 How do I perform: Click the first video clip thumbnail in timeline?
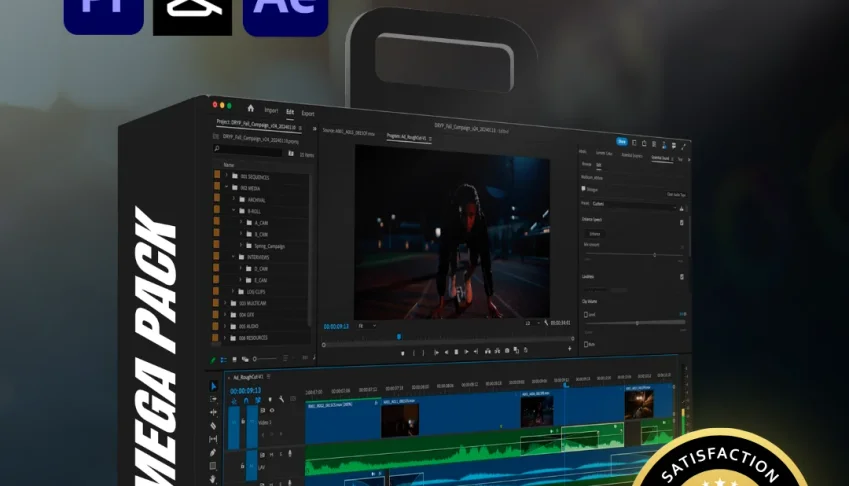[400, 421]
